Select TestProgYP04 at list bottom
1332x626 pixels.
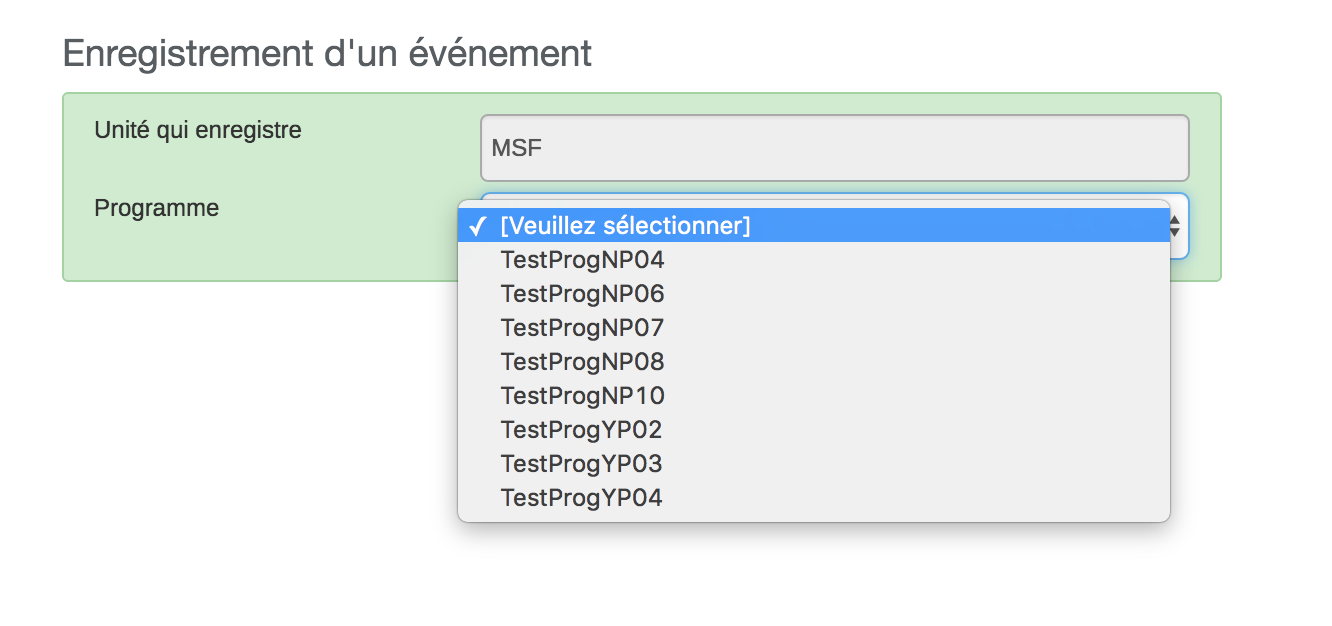coord(581,498)
